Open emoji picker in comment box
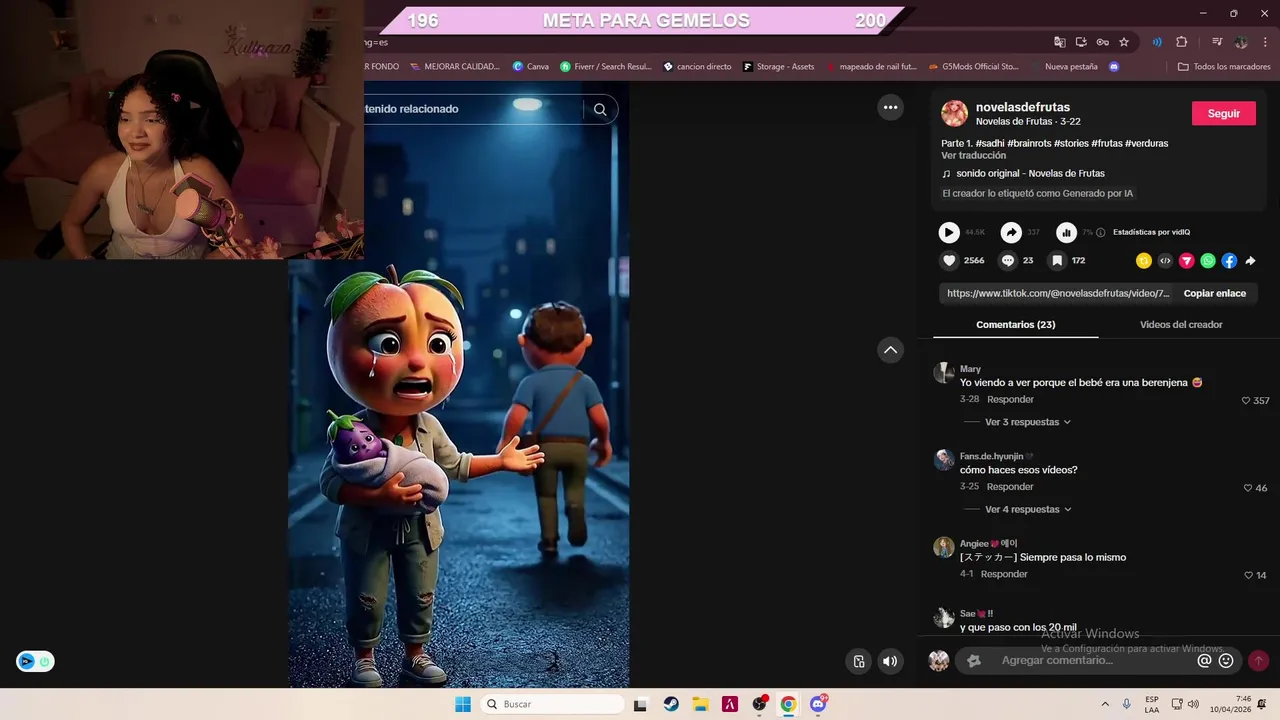1280x720 pixels. [1226, 660]
